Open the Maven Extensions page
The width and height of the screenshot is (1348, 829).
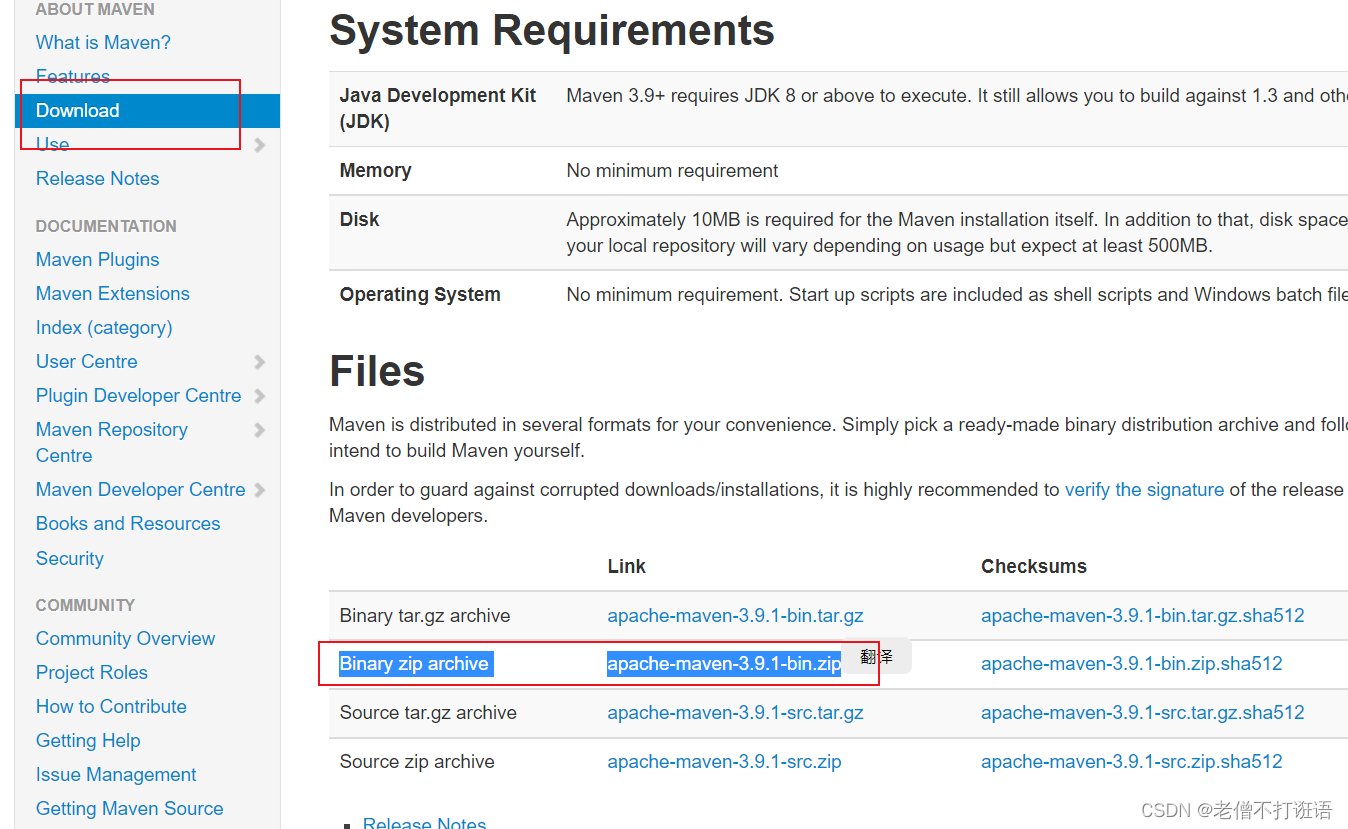tap(112, 293)
